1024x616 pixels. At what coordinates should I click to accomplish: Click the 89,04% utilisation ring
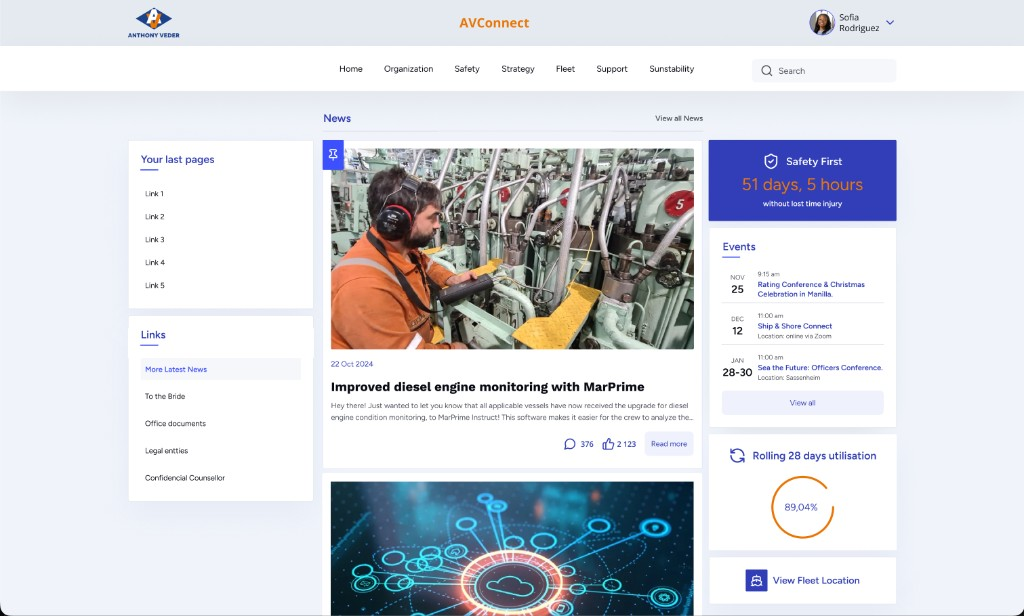click(802, 507)
